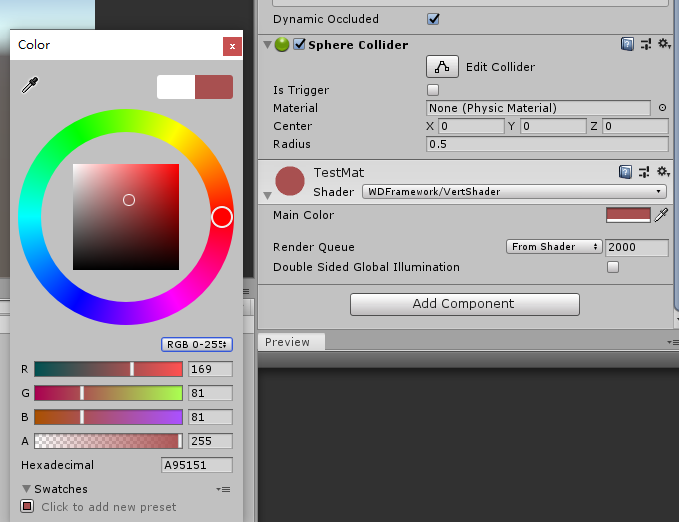Add current color as new swatch preset
The image size is (679, 522).
pyautogui.click(x=27, y=506)
